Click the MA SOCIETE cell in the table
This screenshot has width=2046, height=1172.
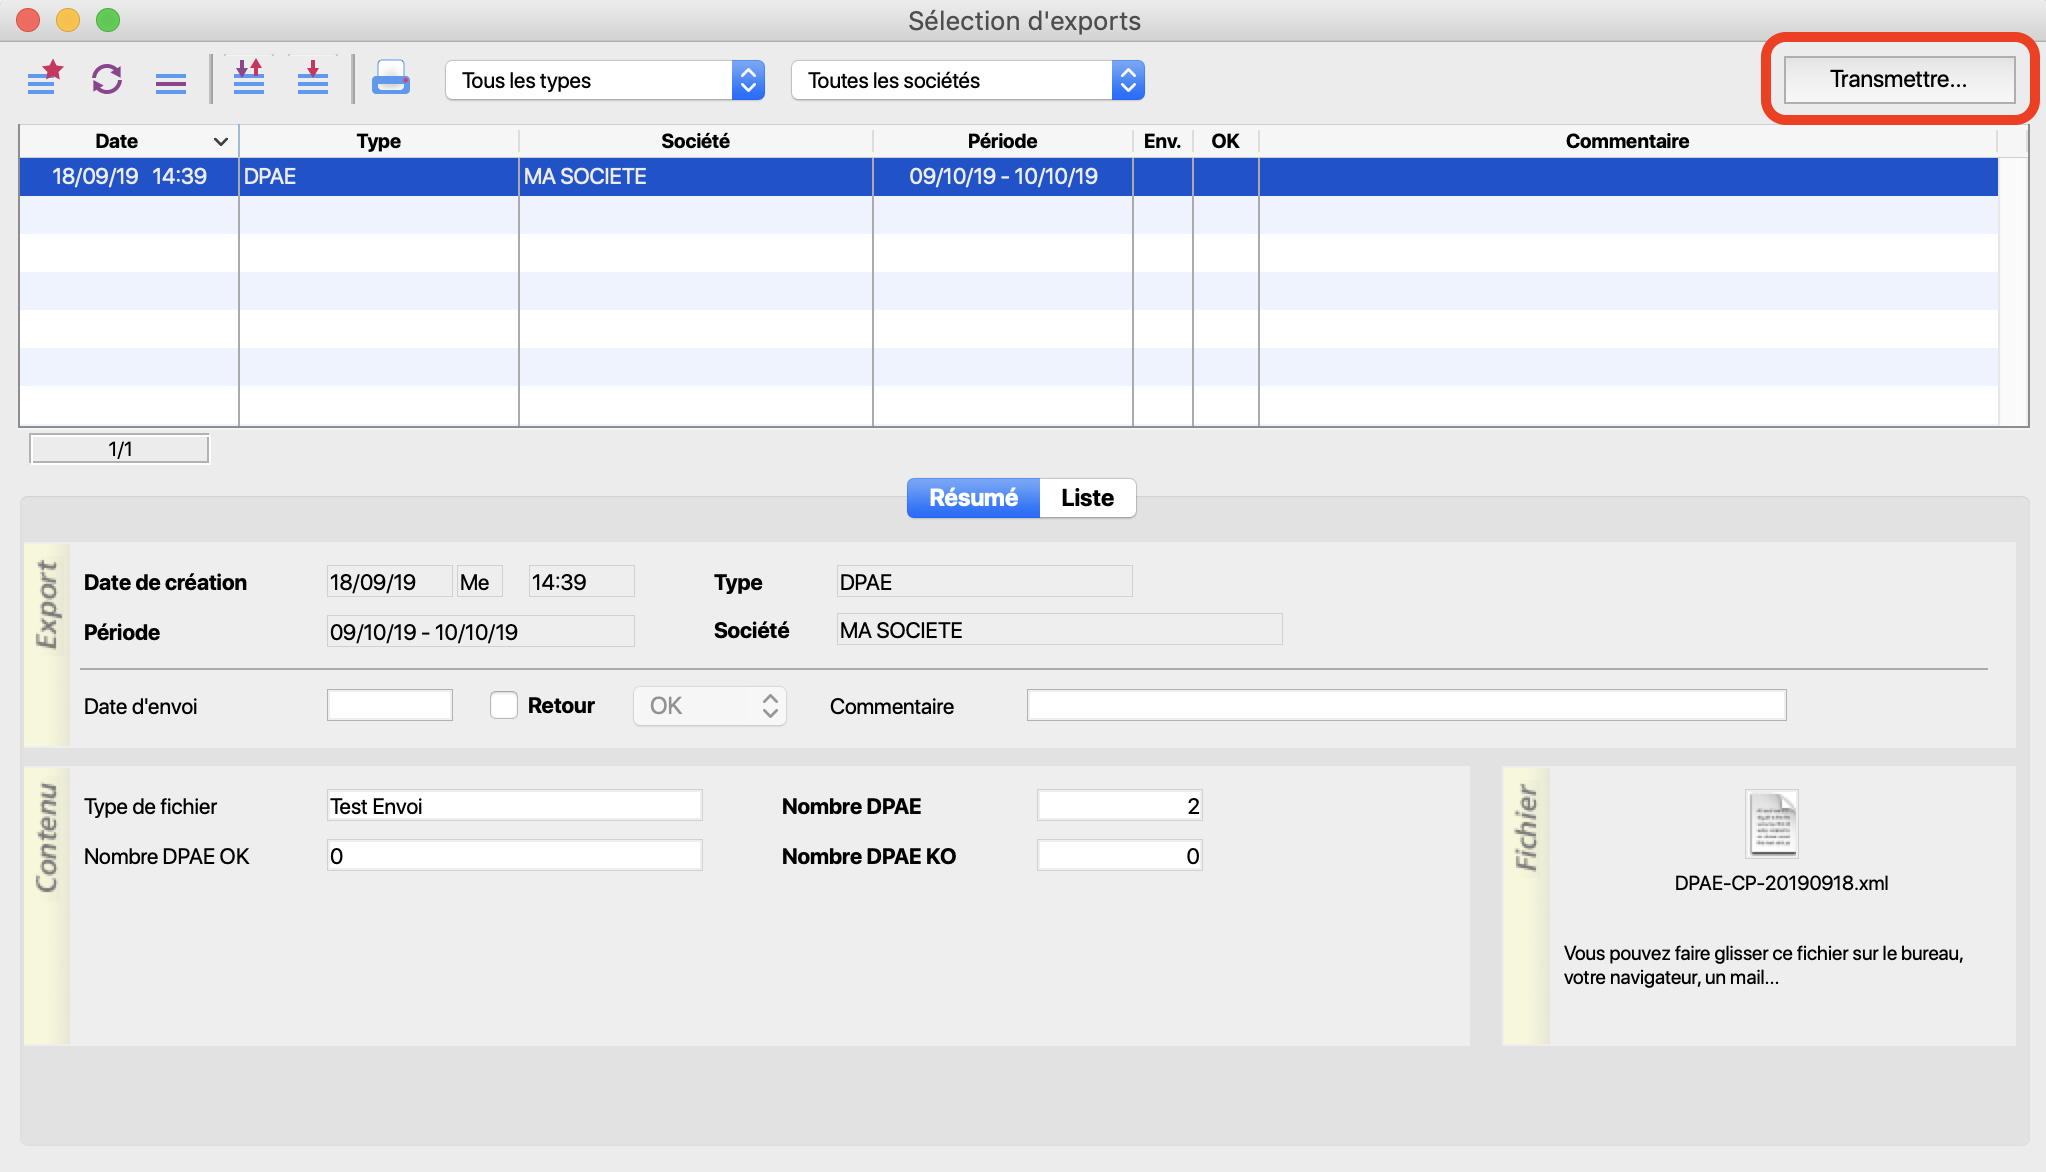point(696,177)
